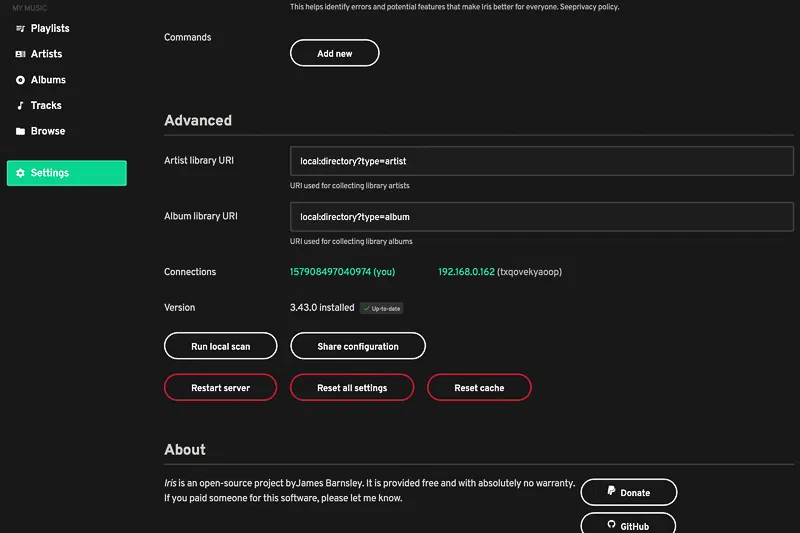Click the Browse folder icon
The image size is (800, 533).
[20, 131]
